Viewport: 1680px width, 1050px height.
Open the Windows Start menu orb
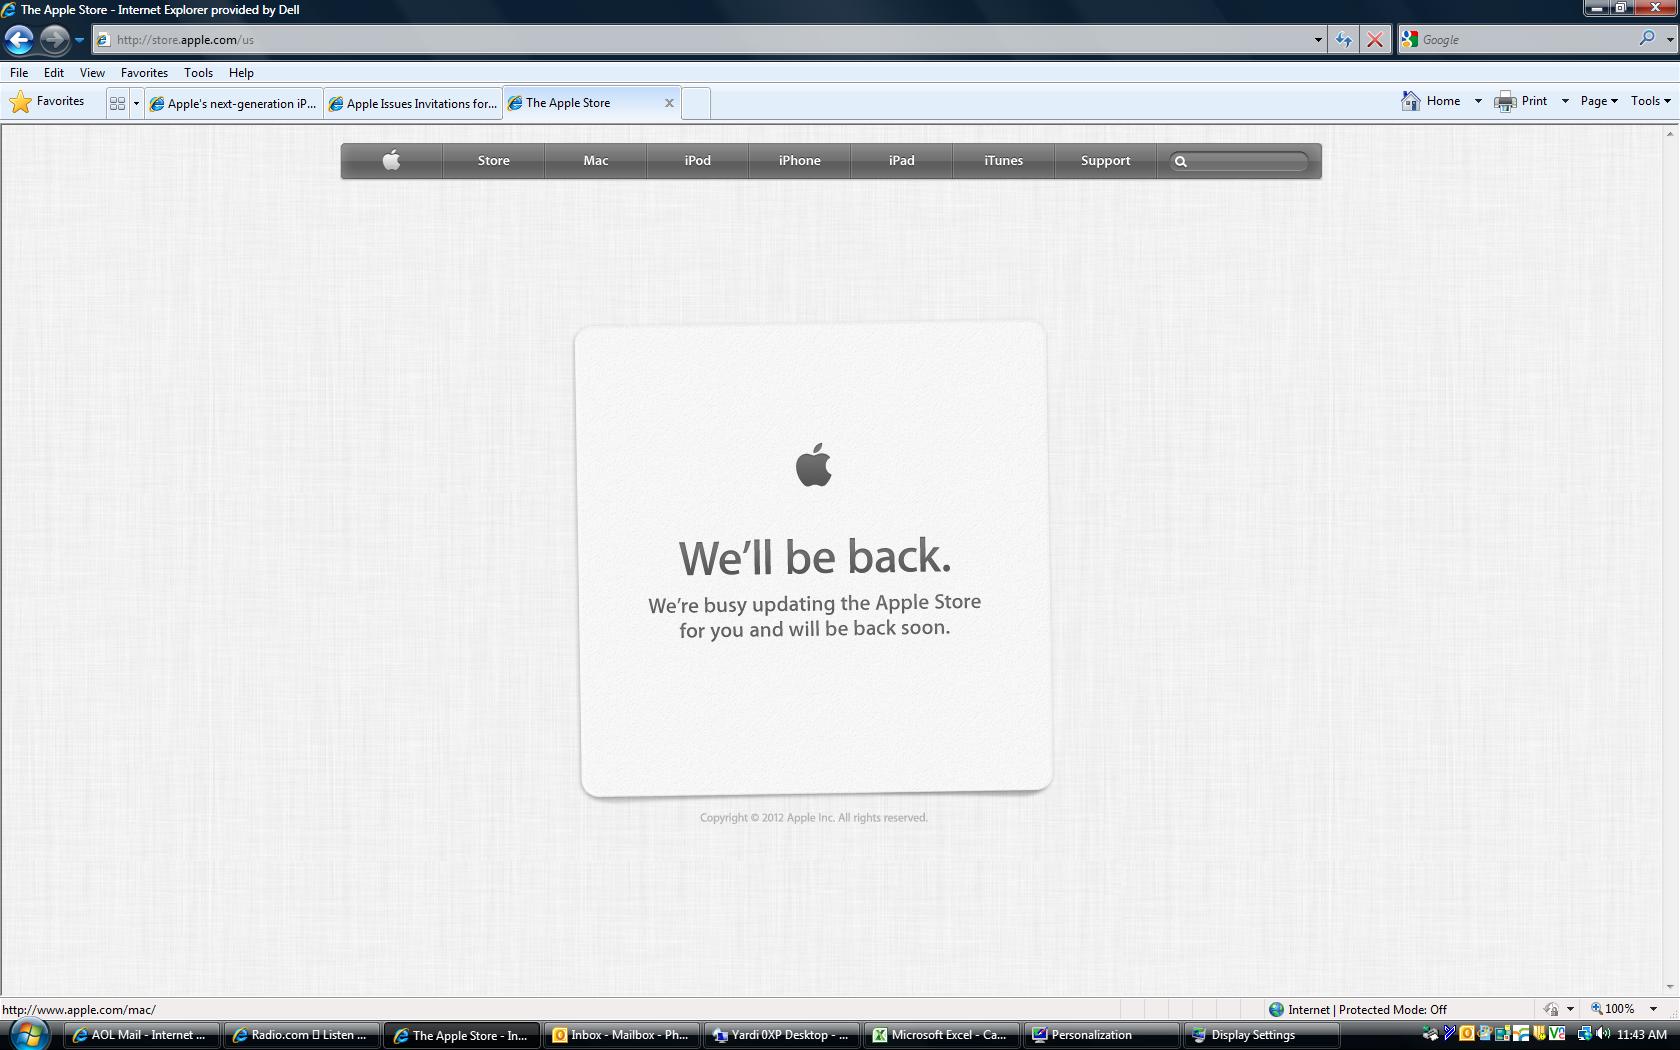(29, 1035)
